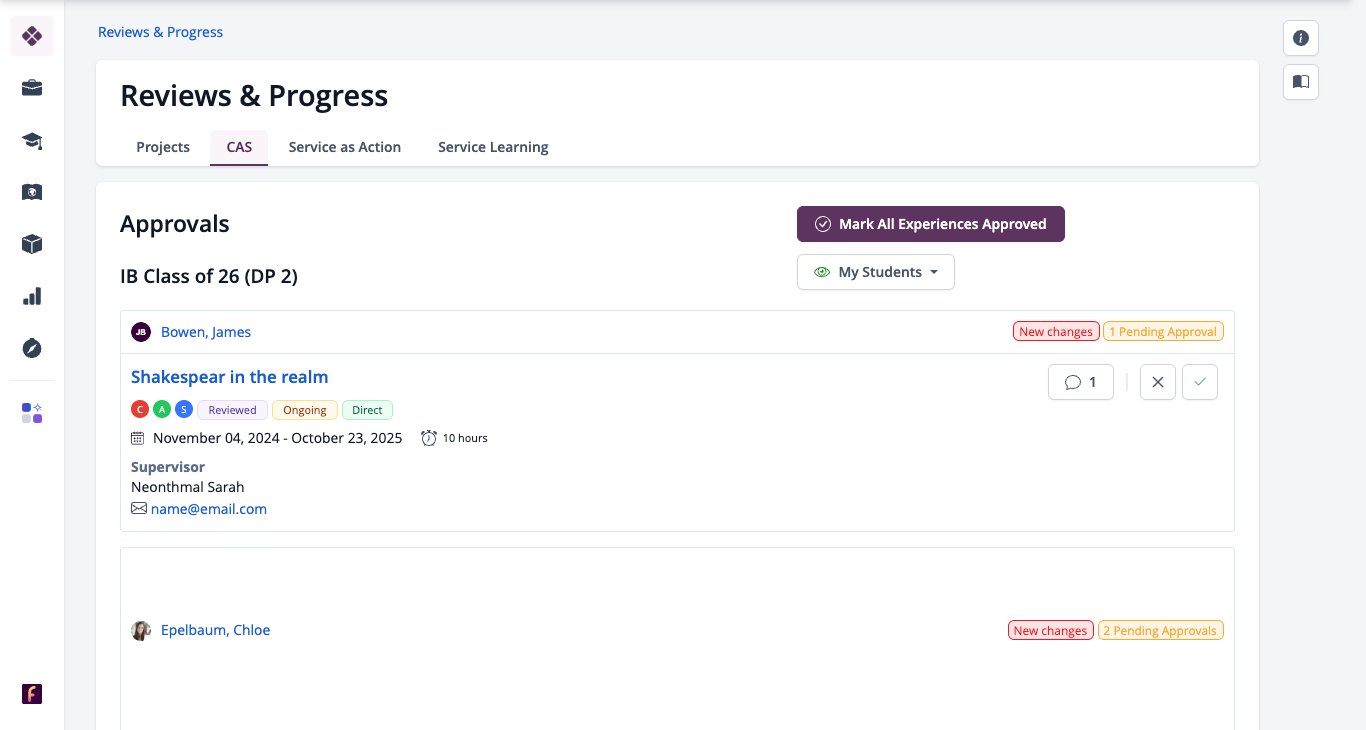Open the graduation cap sidebar icon
1366x730 pixels.
32,140
